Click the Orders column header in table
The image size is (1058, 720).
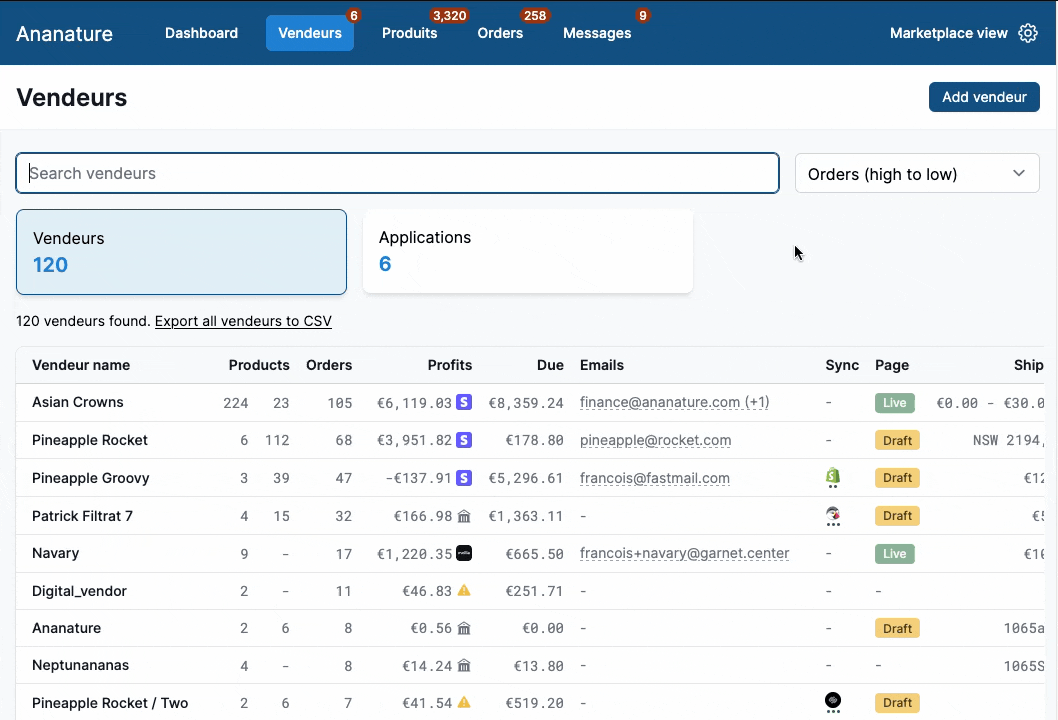click(329, 365)
